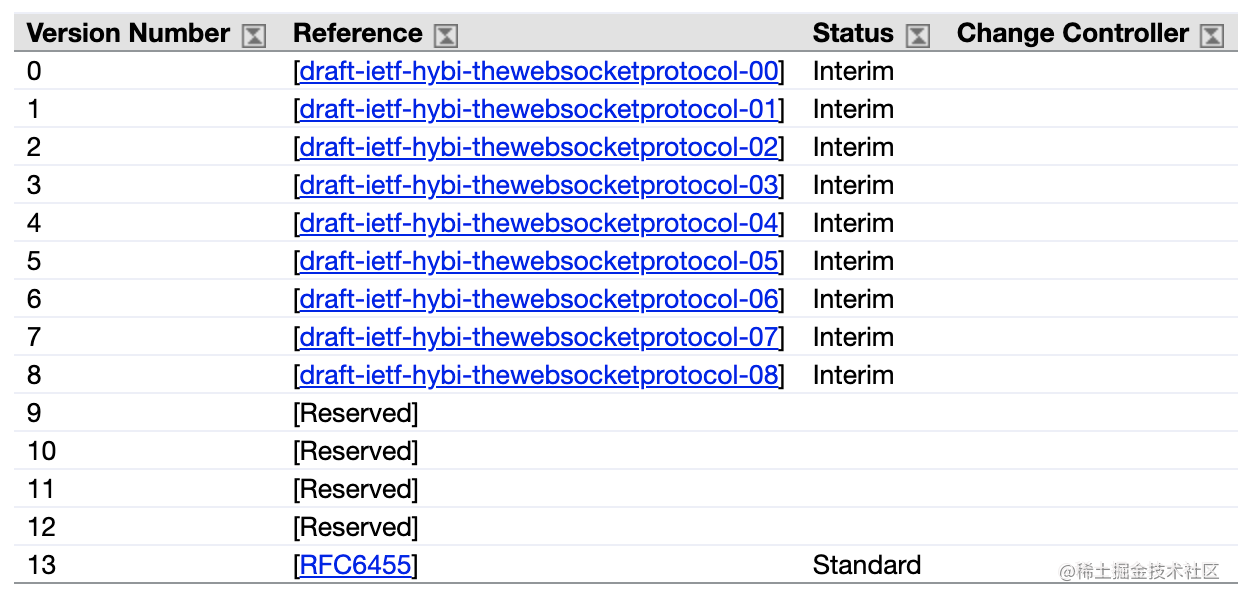
Task: Open the draft-ietf-hybi-thewebsocketprotocol-00 link
Action: click(538, 71)
